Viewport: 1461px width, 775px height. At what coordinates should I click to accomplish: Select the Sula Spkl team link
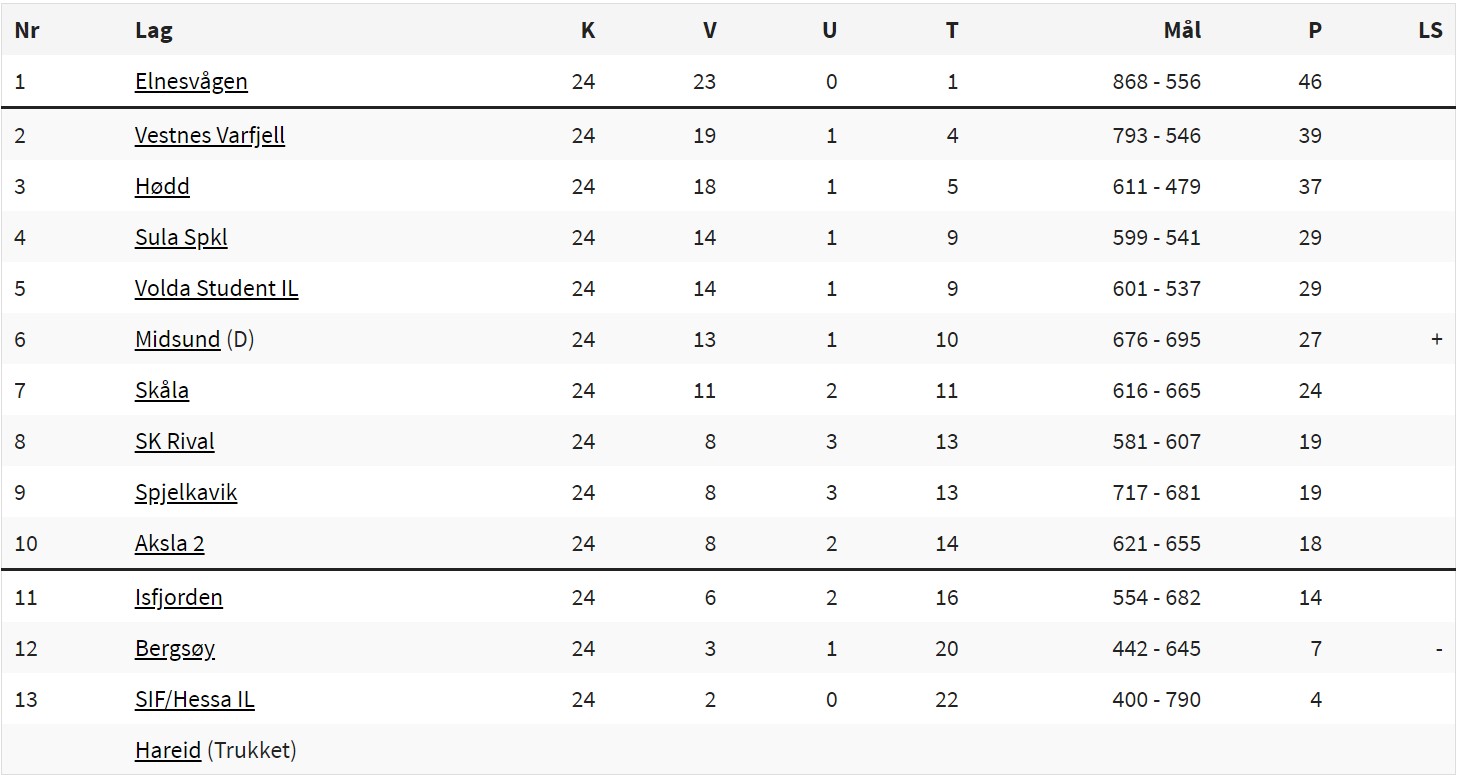pyautogui.click(x=181, y=238)
